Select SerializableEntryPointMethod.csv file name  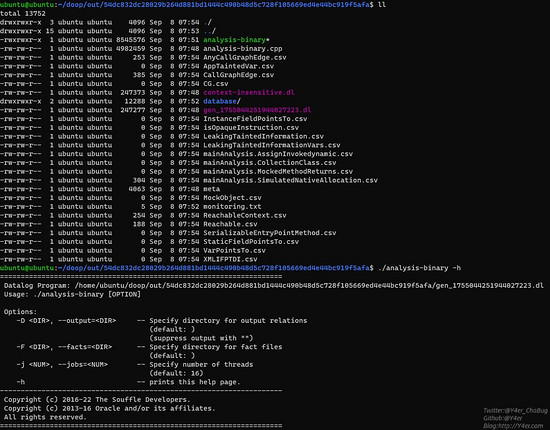tap(270, 233)
